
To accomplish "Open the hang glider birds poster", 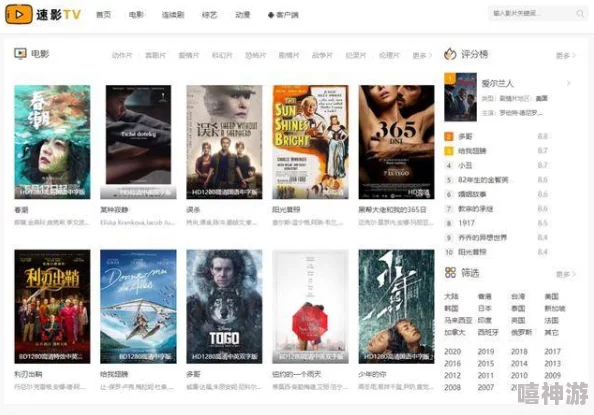I will tap(138, 306).
